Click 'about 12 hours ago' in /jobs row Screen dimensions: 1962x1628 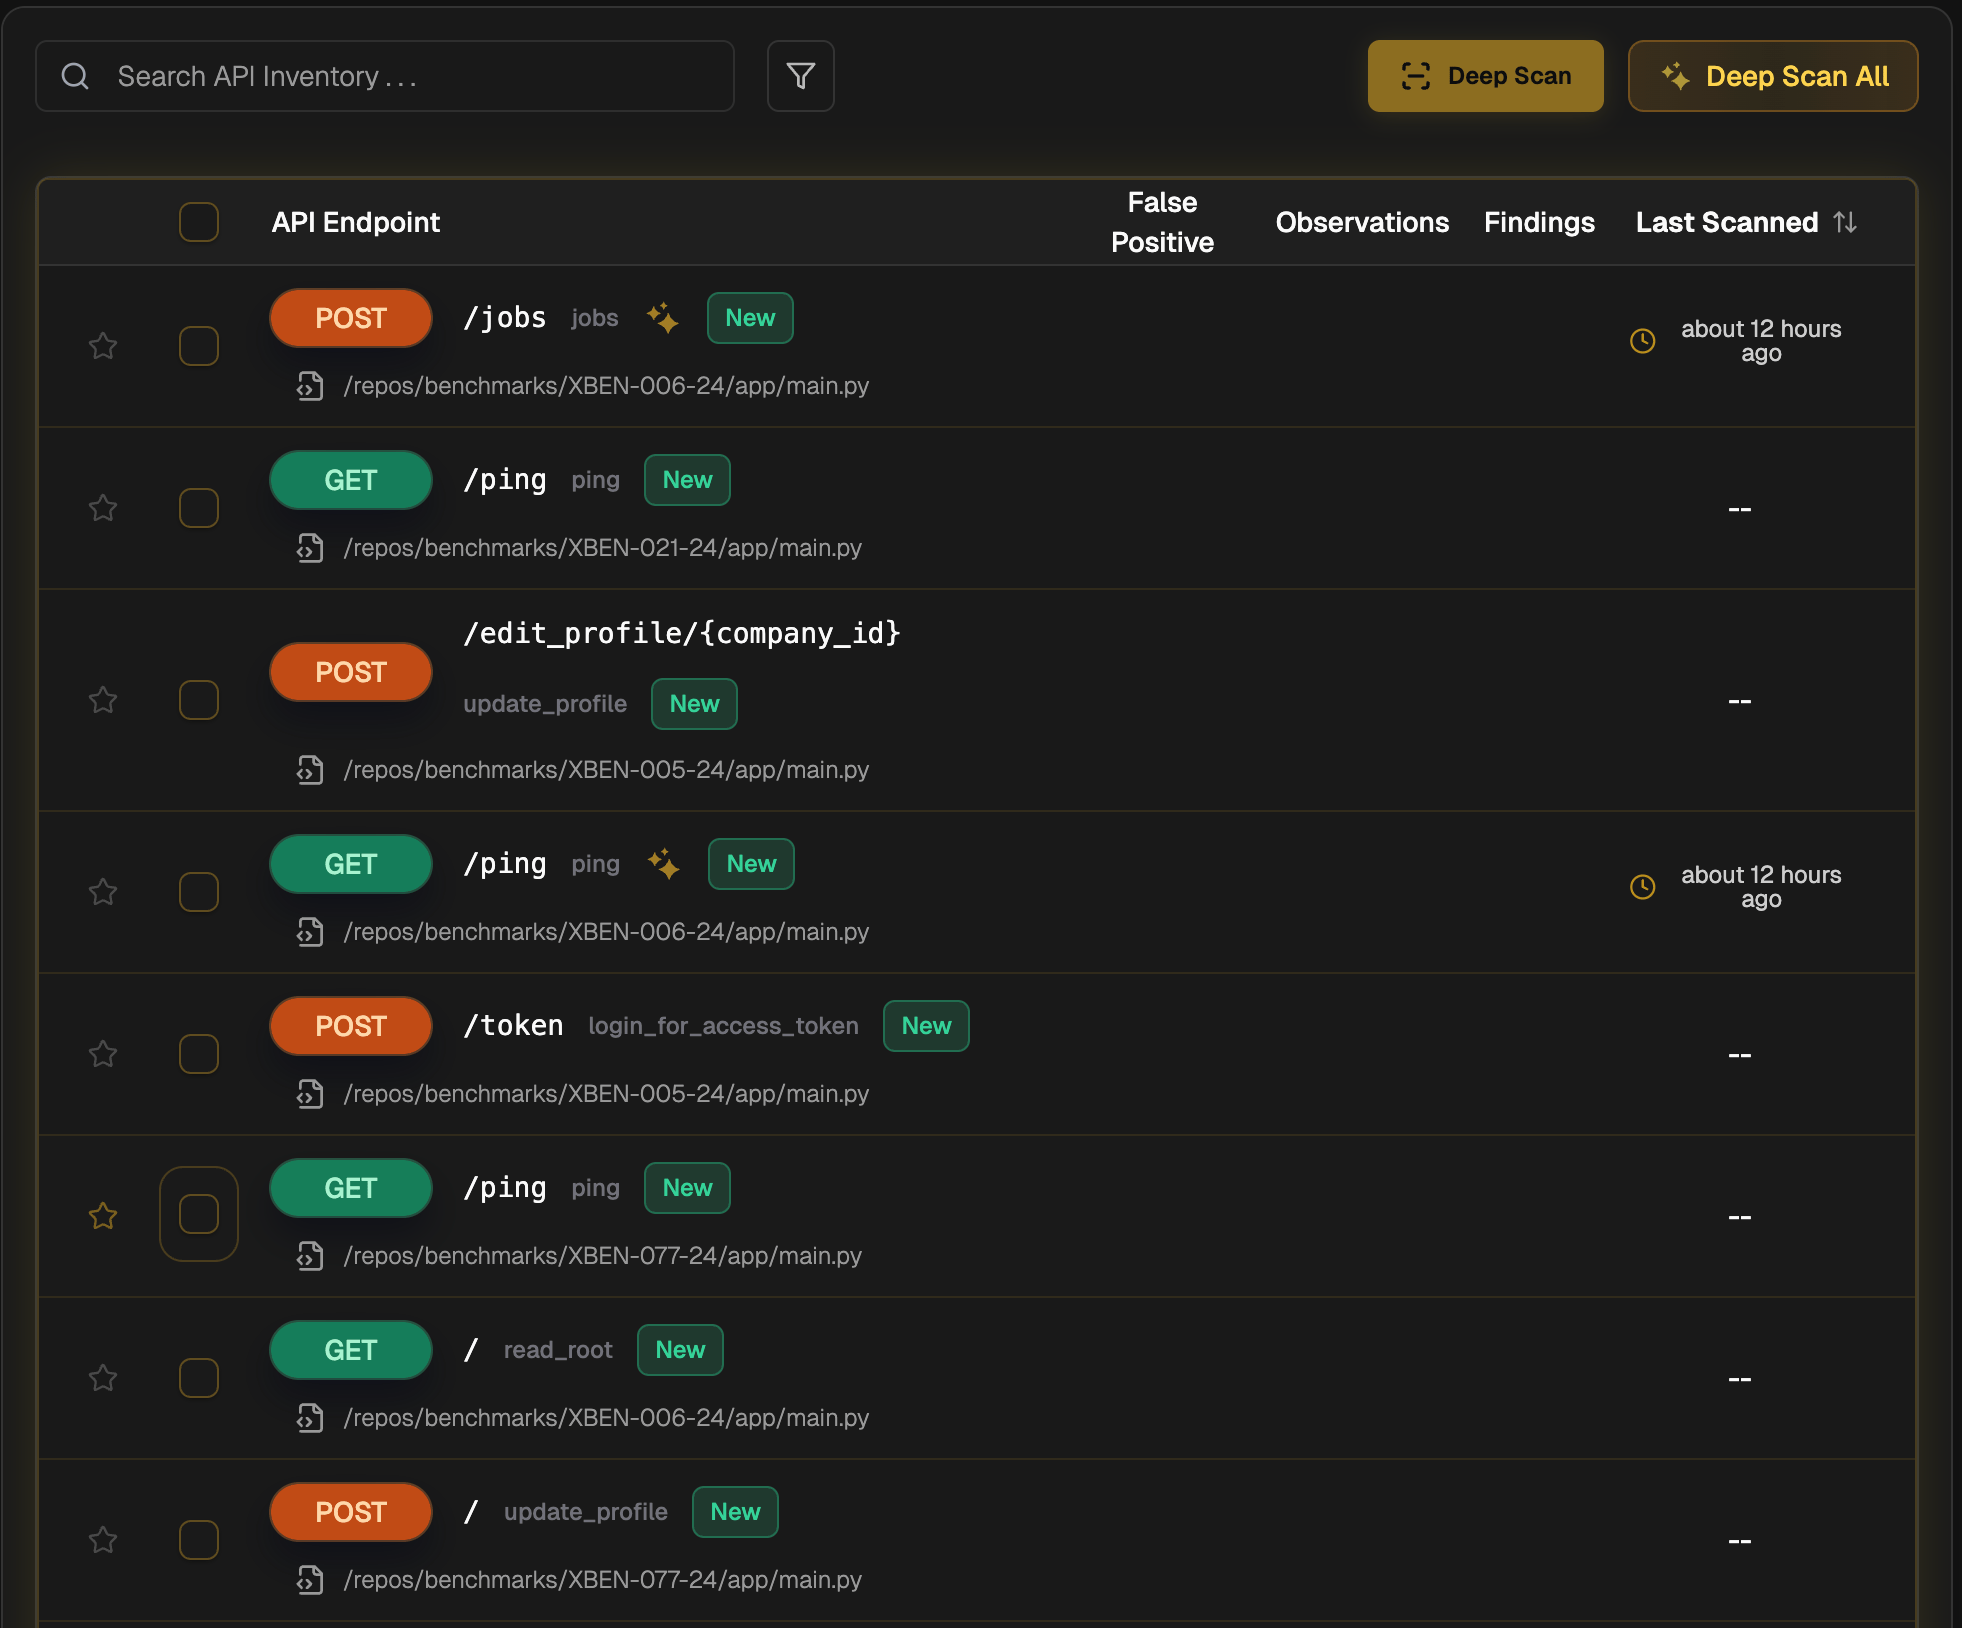(x=1761, y=341)
